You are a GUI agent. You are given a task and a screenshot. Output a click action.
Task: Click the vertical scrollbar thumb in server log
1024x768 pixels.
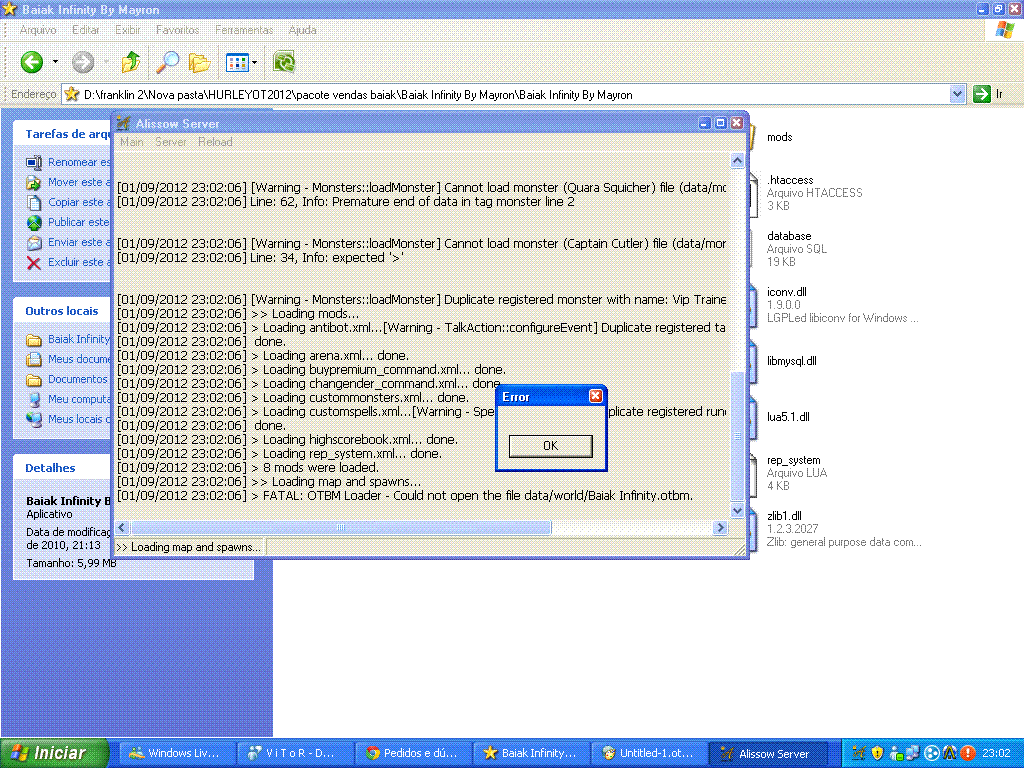click(737, 436)
